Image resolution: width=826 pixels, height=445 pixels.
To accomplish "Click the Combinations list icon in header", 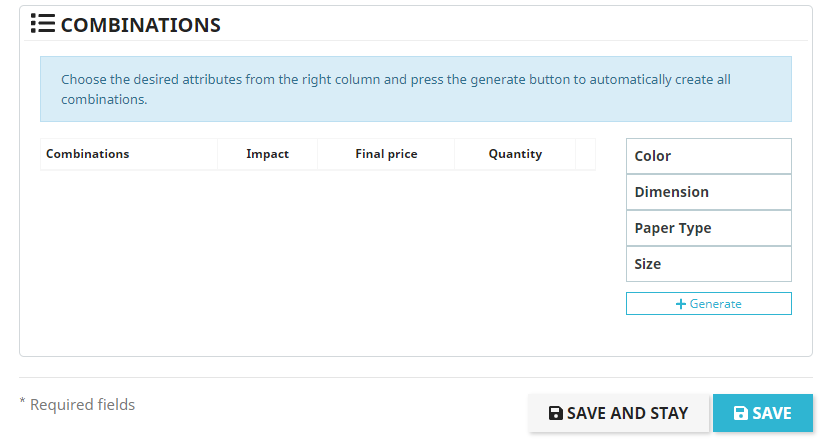I will (42, 24).
